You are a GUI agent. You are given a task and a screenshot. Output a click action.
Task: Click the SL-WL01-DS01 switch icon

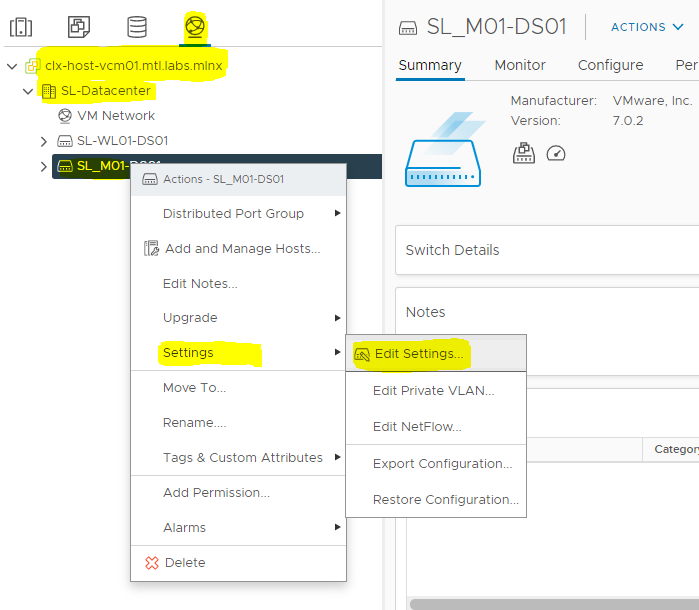coord(65,141)
